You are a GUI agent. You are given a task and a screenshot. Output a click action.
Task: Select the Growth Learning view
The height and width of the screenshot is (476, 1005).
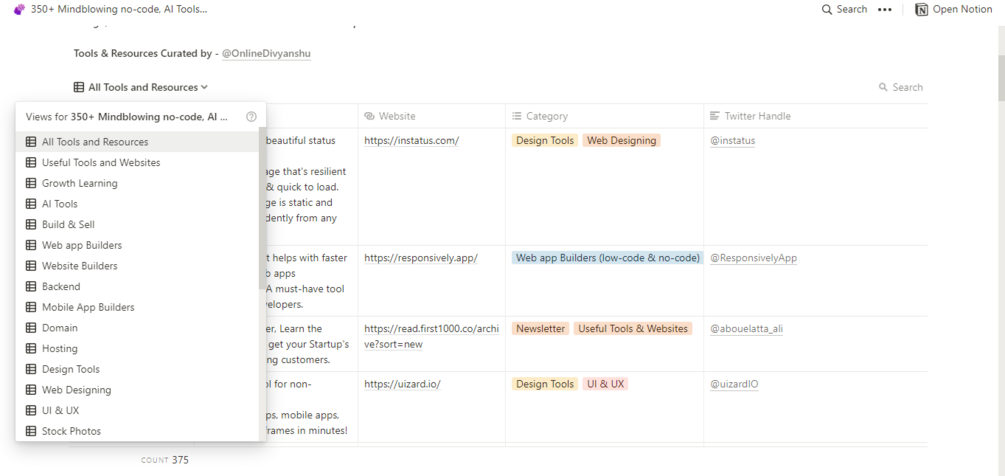79,184
